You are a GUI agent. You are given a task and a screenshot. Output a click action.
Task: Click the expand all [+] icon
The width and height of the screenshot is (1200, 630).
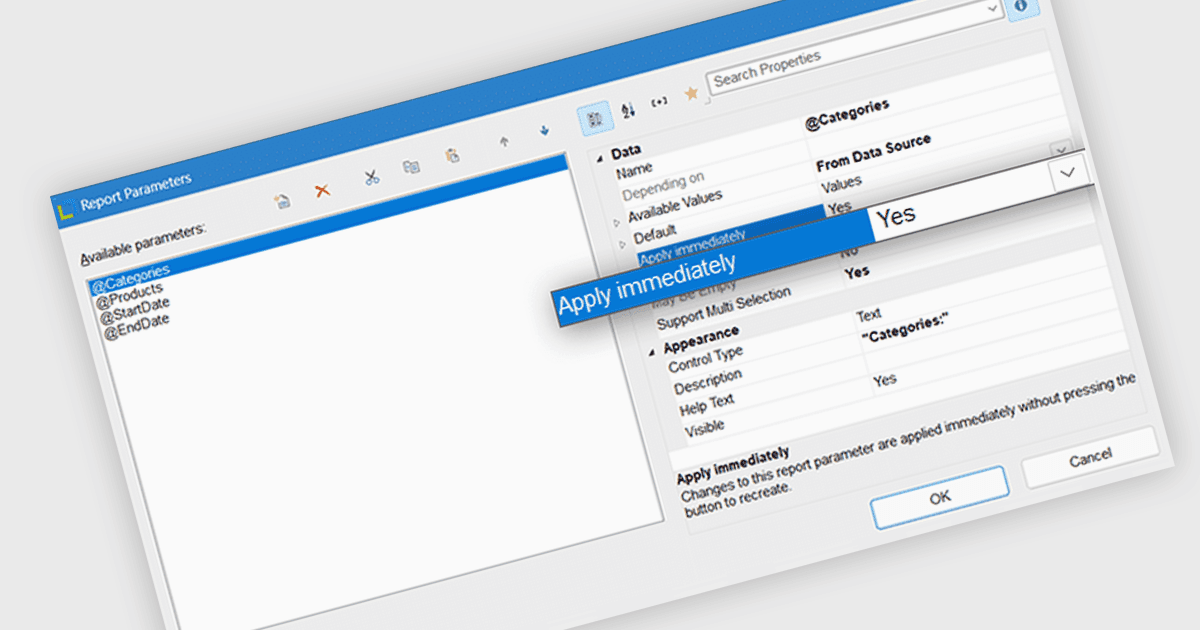(659, 102)
